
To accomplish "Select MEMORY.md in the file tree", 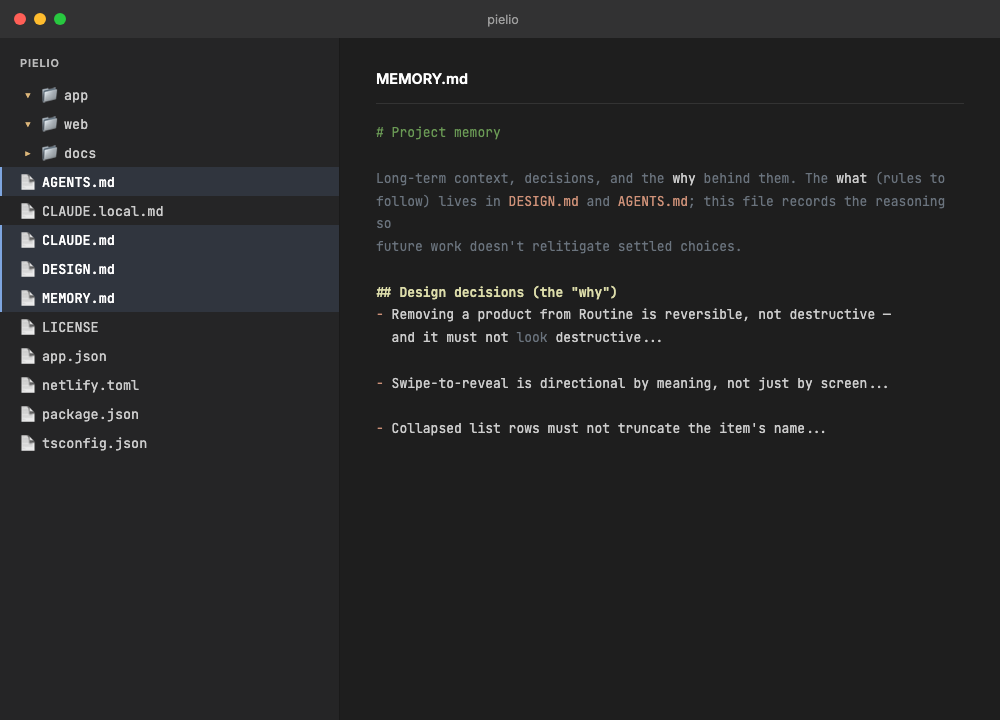I will pos(170,298).
